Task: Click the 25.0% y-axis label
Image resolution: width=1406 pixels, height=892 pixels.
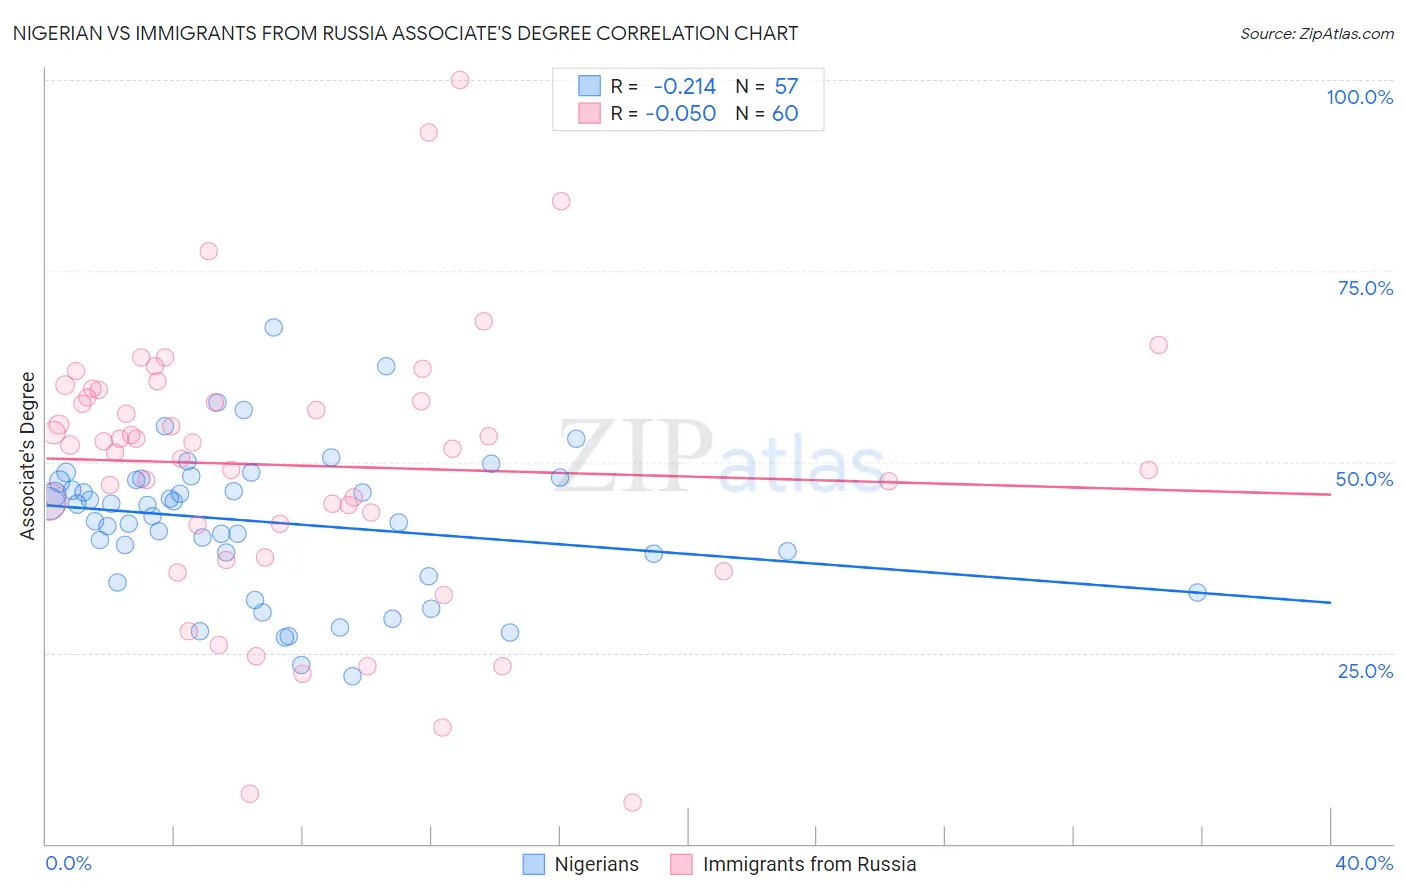Action: (1365, 670)
